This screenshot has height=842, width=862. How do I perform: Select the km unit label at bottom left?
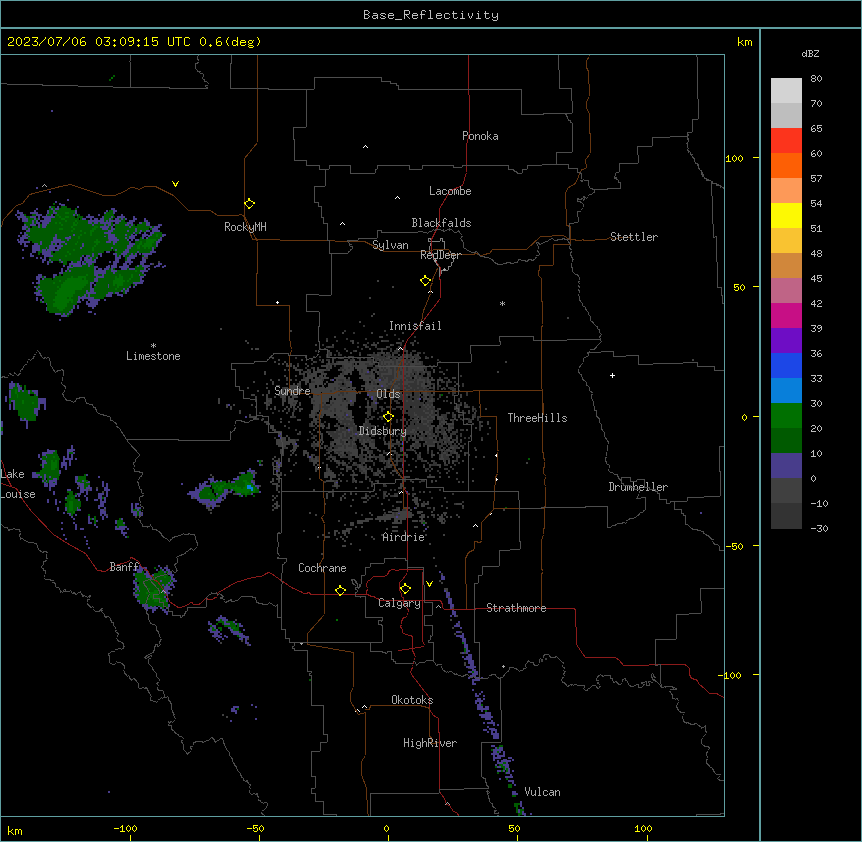(15, 830)
